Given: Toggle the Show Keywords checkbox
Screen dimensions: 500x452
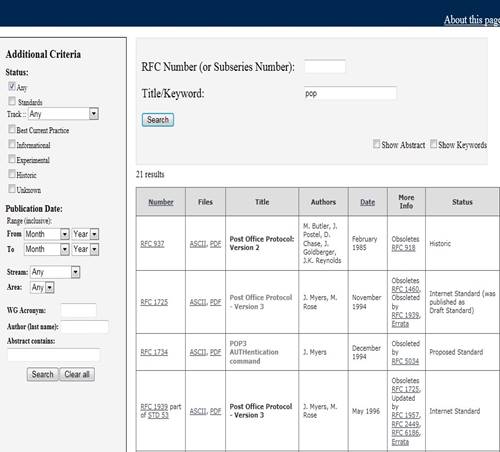Looking at the screenshot, I should pyautogui.click(x=433, y=144).
